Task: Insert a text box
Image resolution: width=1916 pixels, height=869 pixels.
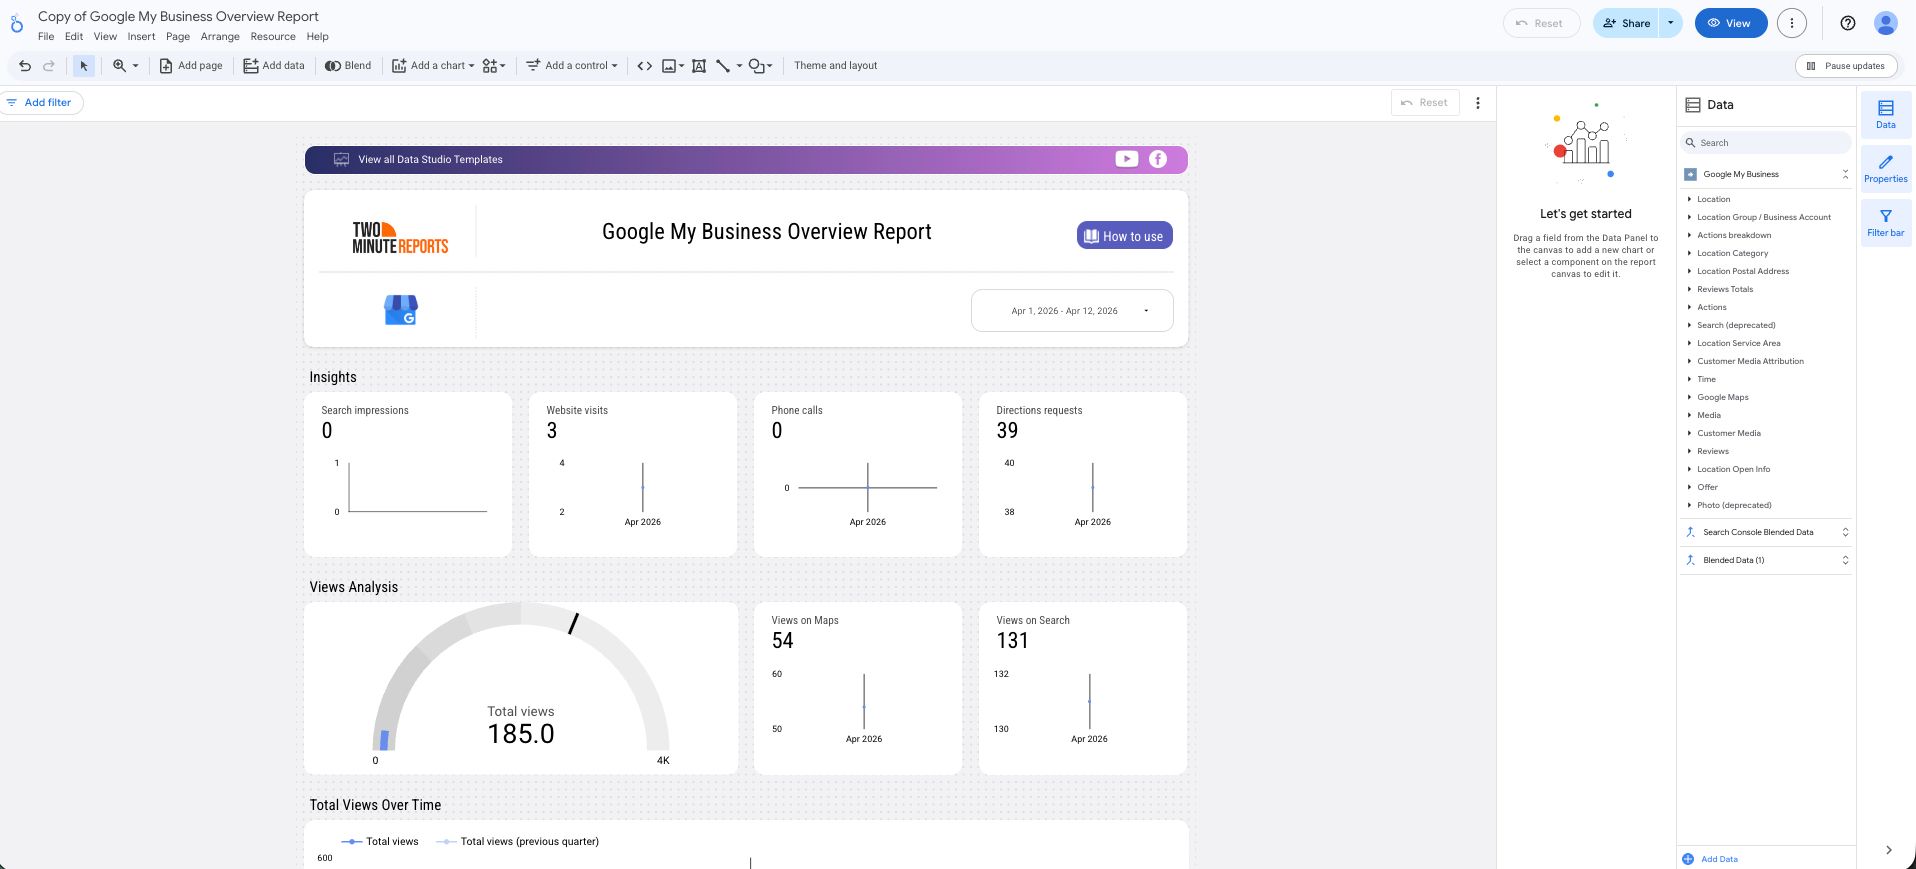Action: point(699,66)
